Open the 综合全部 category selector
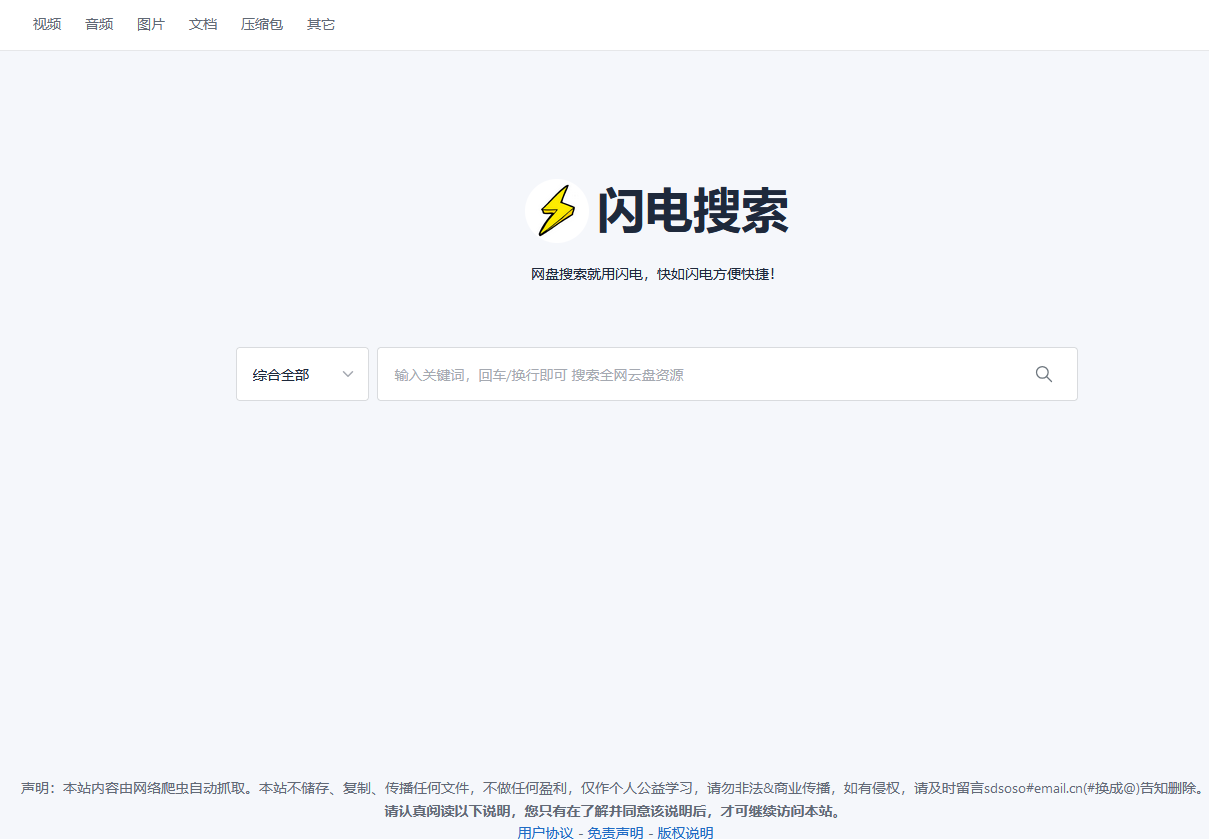Viewport: 1209px width, 839px height. [x=282, y=375]
